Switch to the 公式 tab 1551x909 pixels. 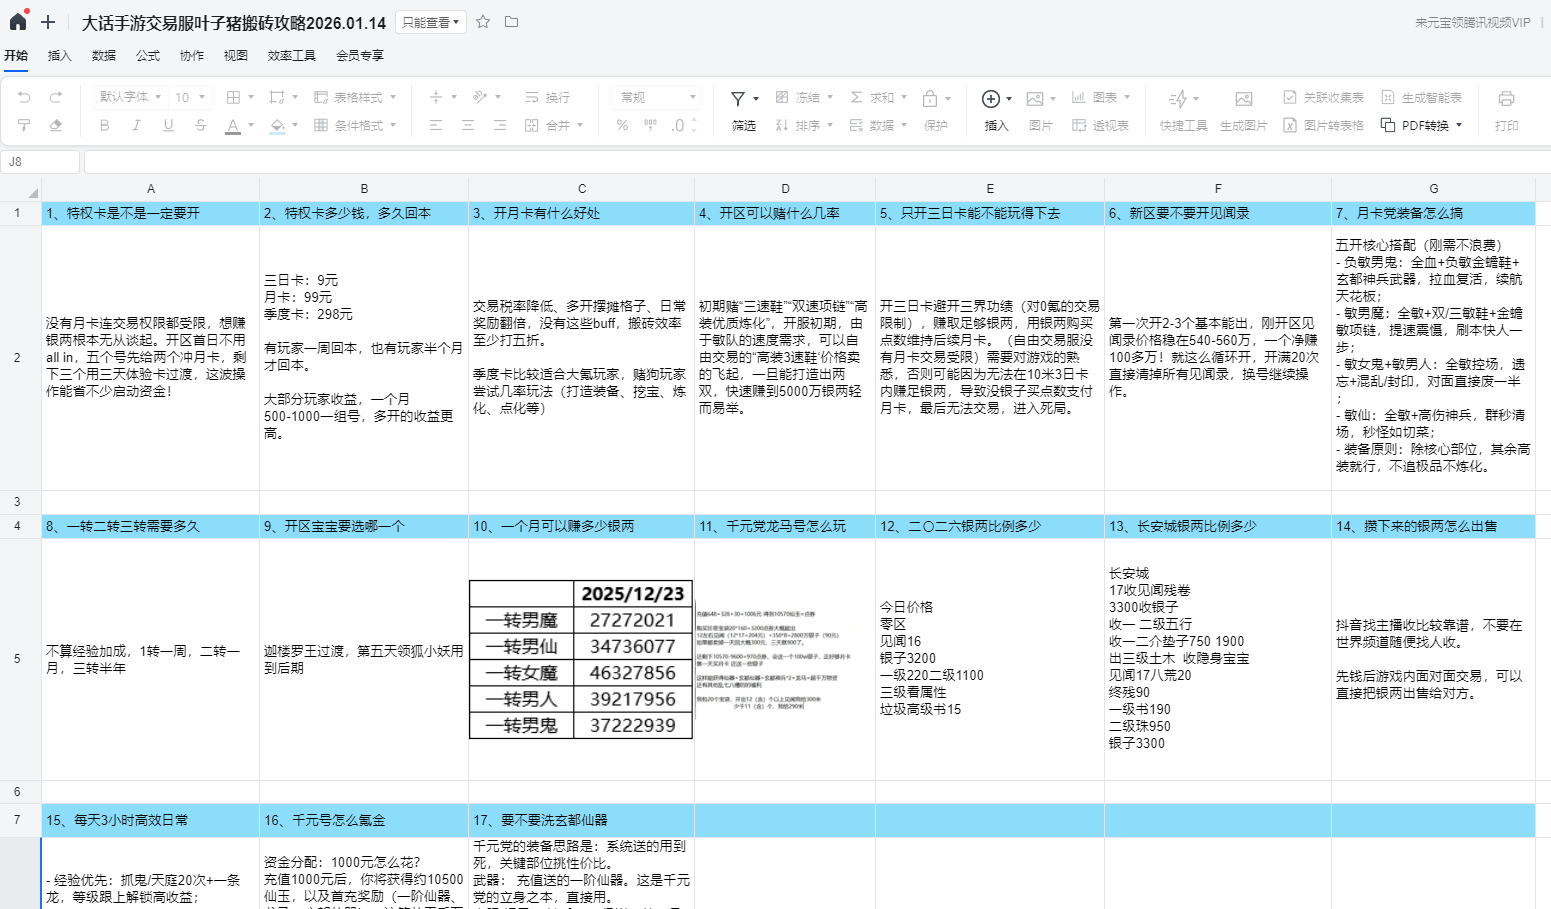click(148, 56)
